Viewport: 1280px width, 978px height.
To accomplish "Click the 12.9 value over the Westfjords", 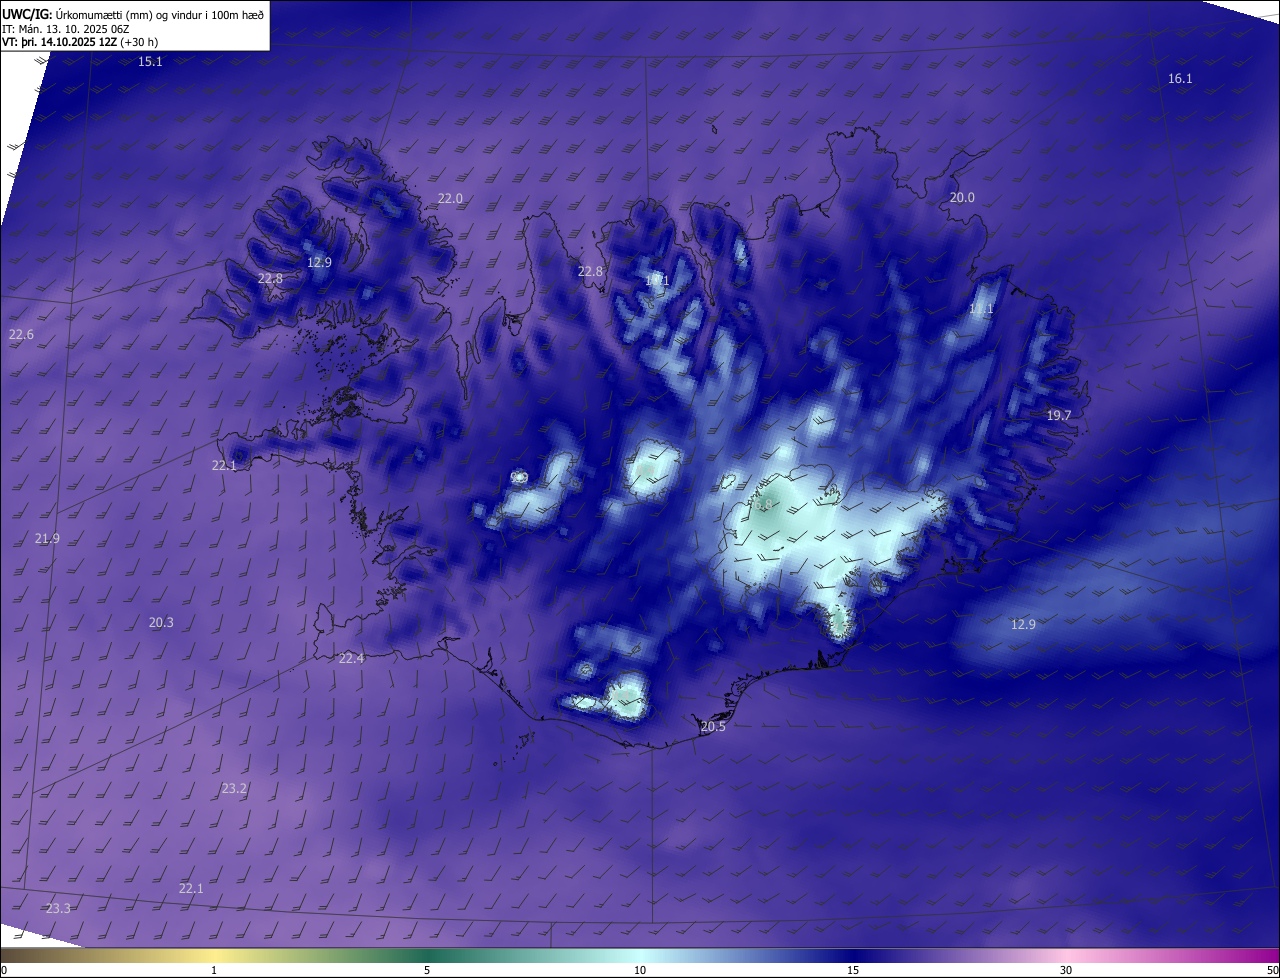I will click(x=319, y=262).
